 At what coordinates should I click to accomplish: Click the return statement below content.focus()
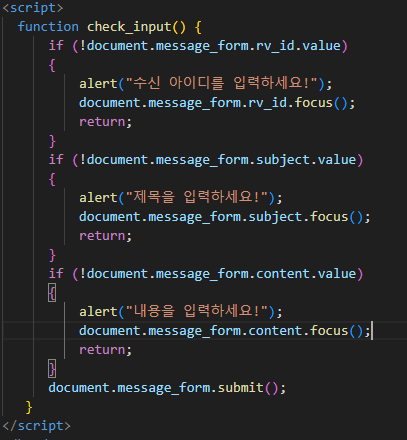[x=105, y=350]
